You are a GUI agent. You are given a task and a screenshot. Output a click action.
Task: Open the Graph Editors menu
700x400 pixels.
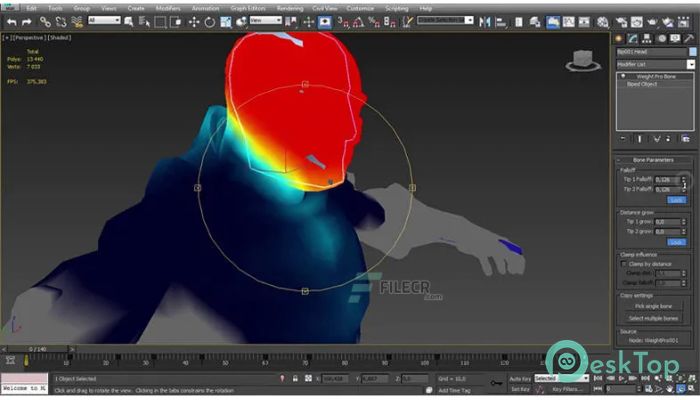[248, 8]
